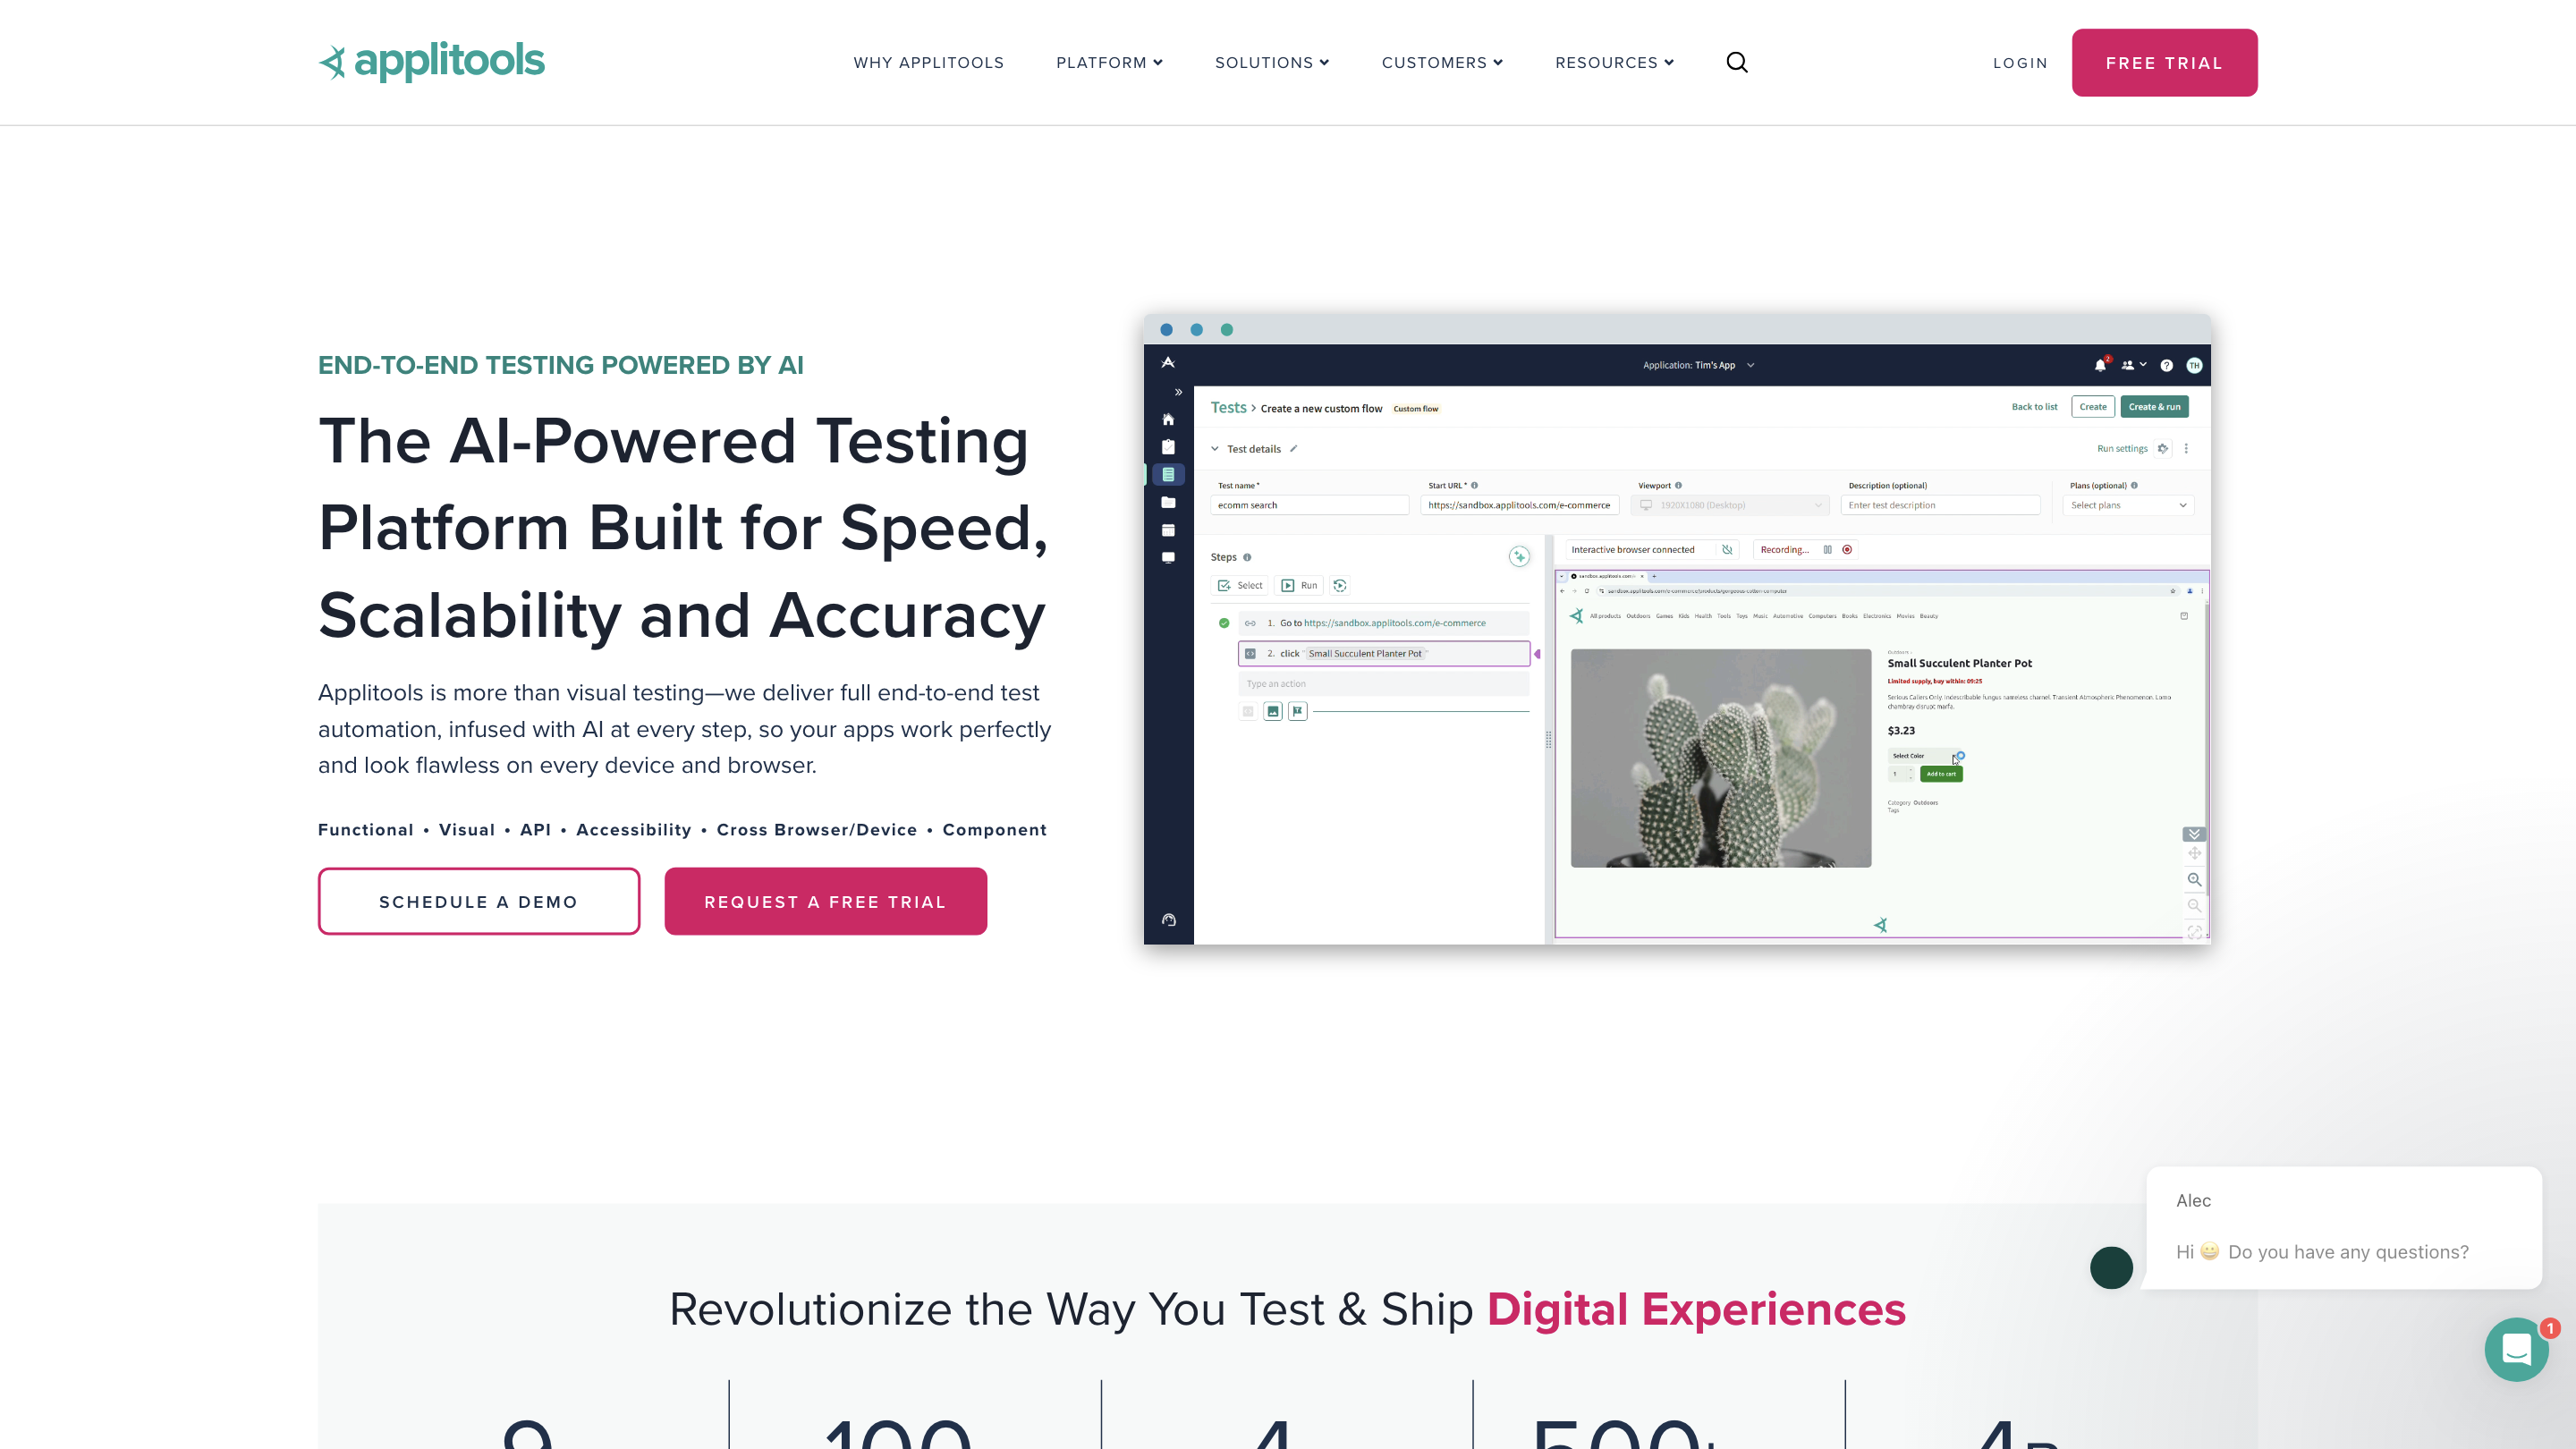Click the zoom-in magnifier in browser preview
The image size is (2576, 1449).
tap(2194, 880)
